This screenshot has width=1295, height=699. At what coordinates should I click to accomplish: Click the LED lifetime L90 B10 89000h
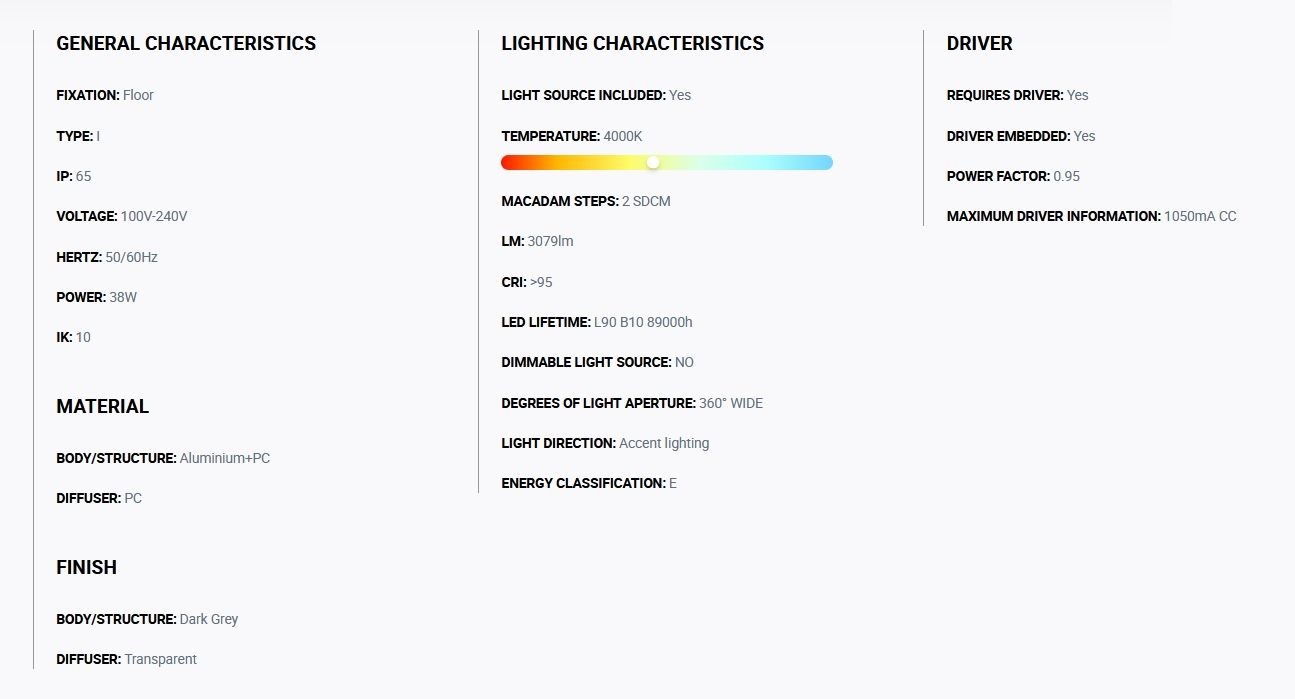click(643, 322)
